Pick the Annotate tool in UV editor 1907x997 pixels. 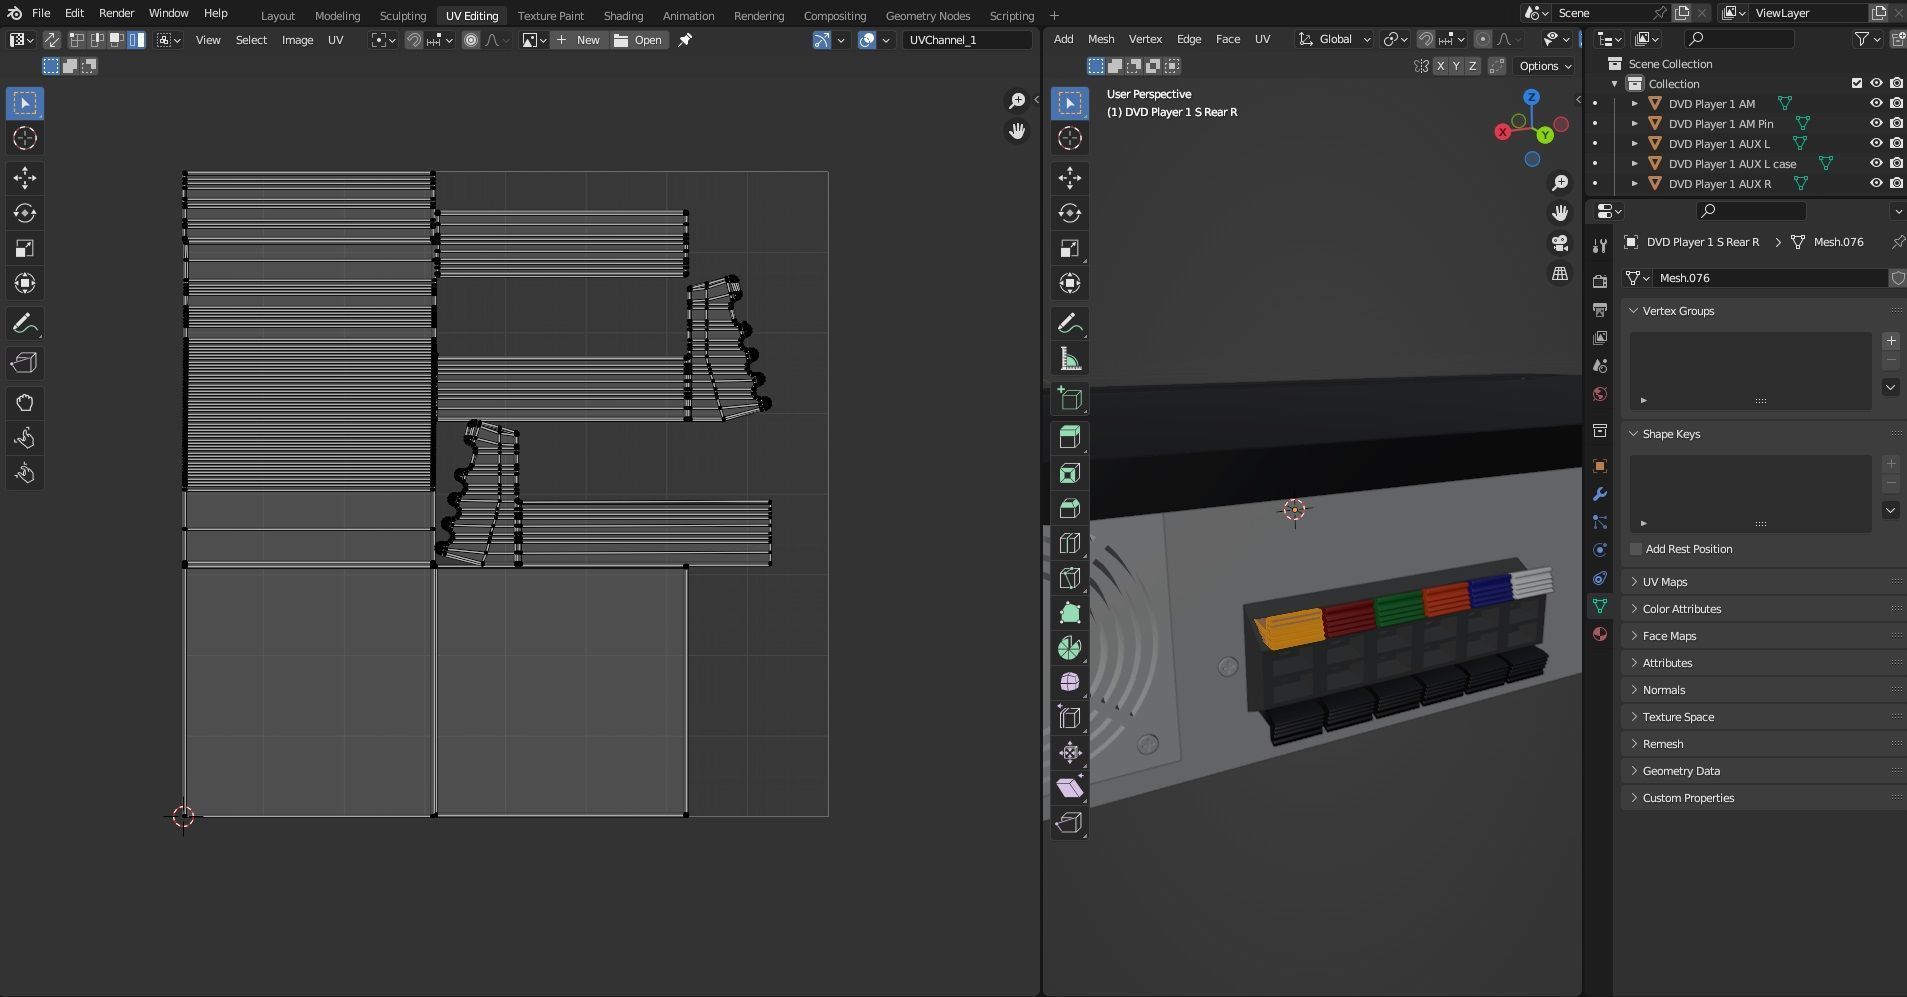[25, 324]
